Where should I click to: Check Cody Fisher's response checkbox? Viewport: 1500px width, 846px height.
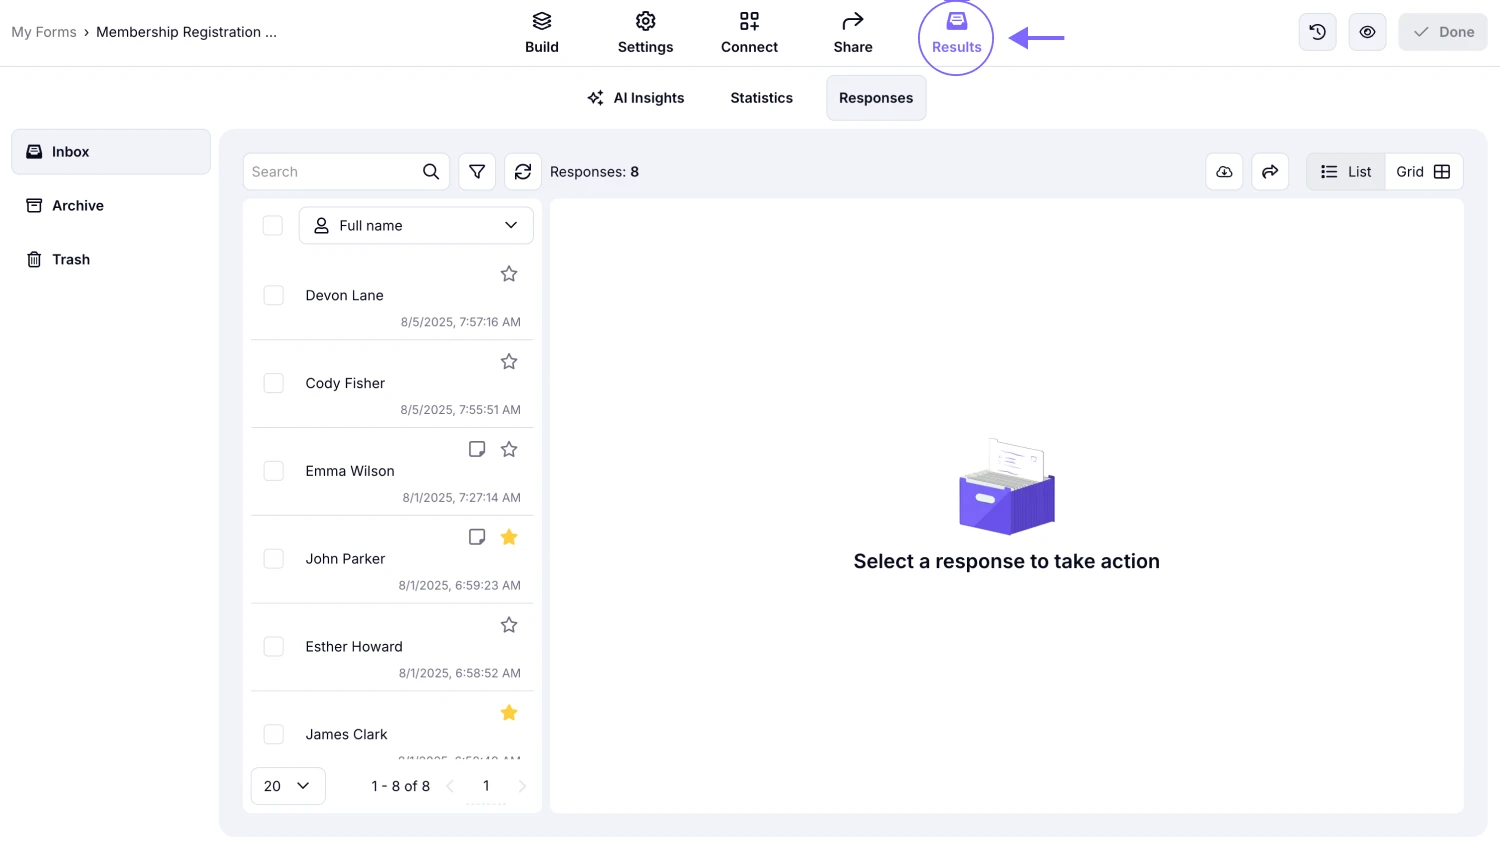coord(273,383)
